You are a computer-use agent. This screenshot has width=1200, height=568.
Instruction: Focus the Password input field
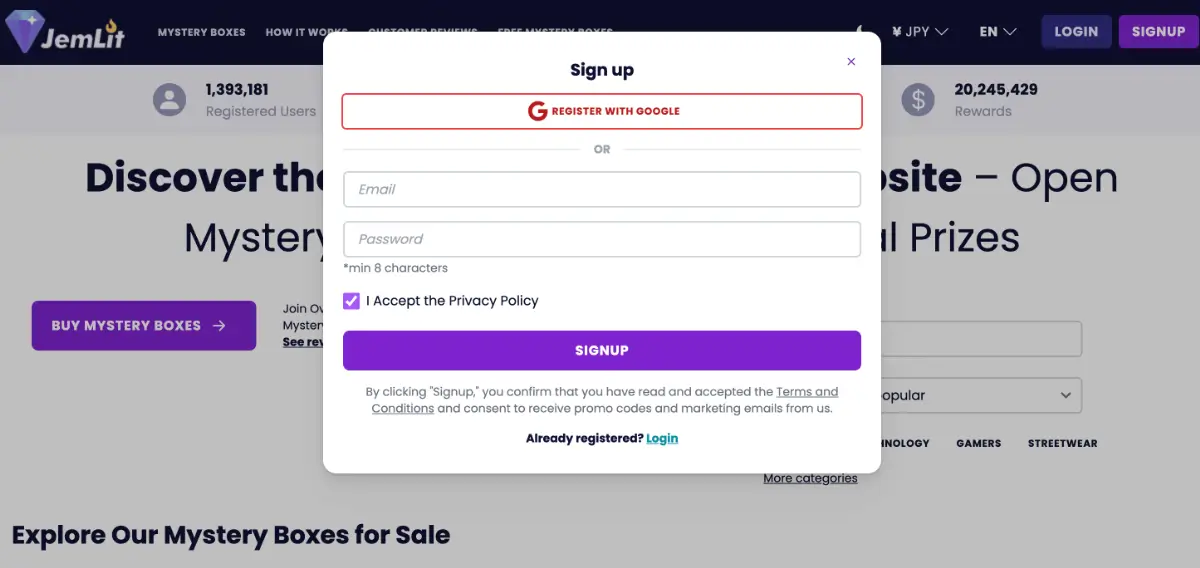[602, 239]
